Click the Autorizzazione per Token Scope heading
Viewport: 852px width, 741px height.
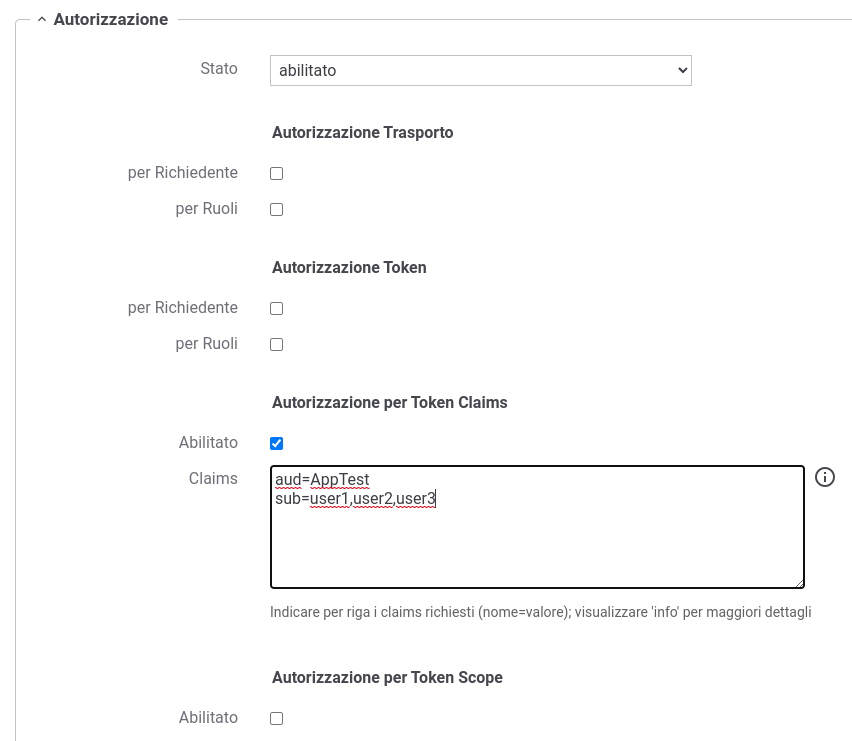[387, 677]
